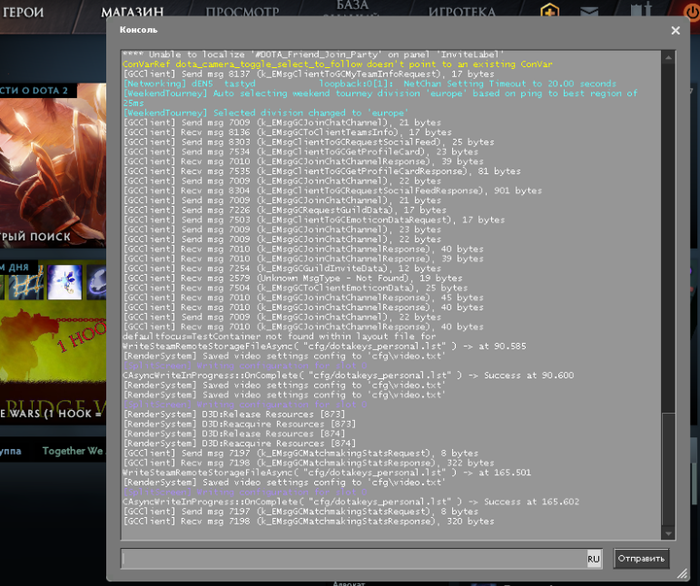Open the МАГАЗИН tab
The width and height of the screenshot is (700, 586).
coord(132,12)
